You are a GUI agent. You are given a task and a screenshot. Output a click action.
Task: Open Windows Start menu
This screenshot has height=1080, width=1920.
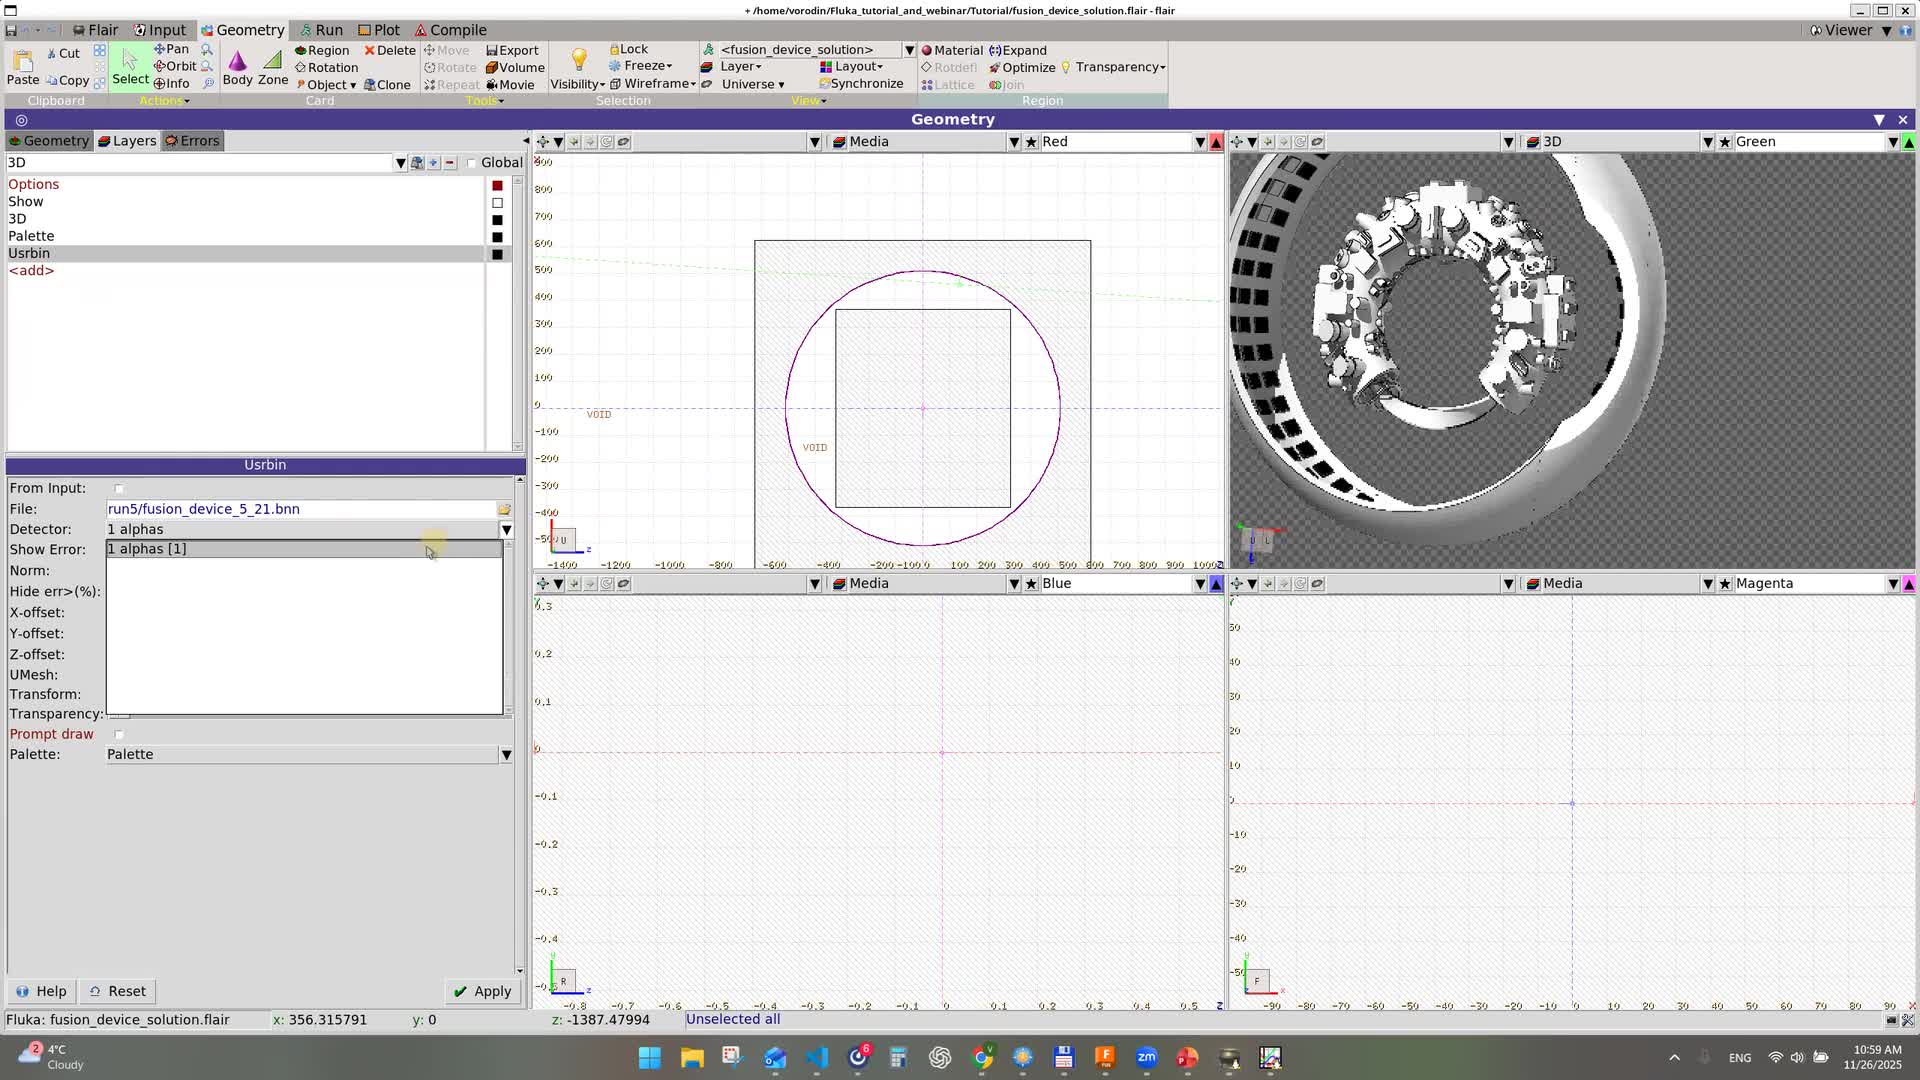649,1058
